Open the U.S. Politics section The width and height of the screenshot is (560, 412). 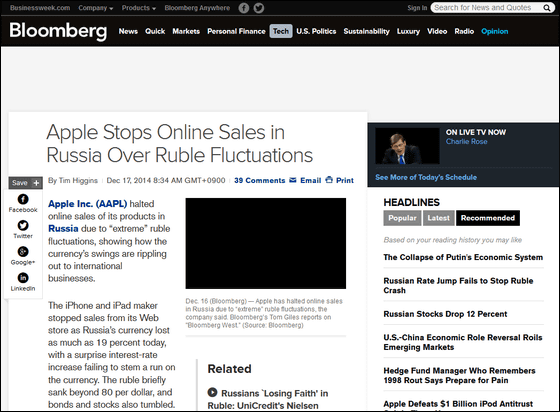coord(316,31)
